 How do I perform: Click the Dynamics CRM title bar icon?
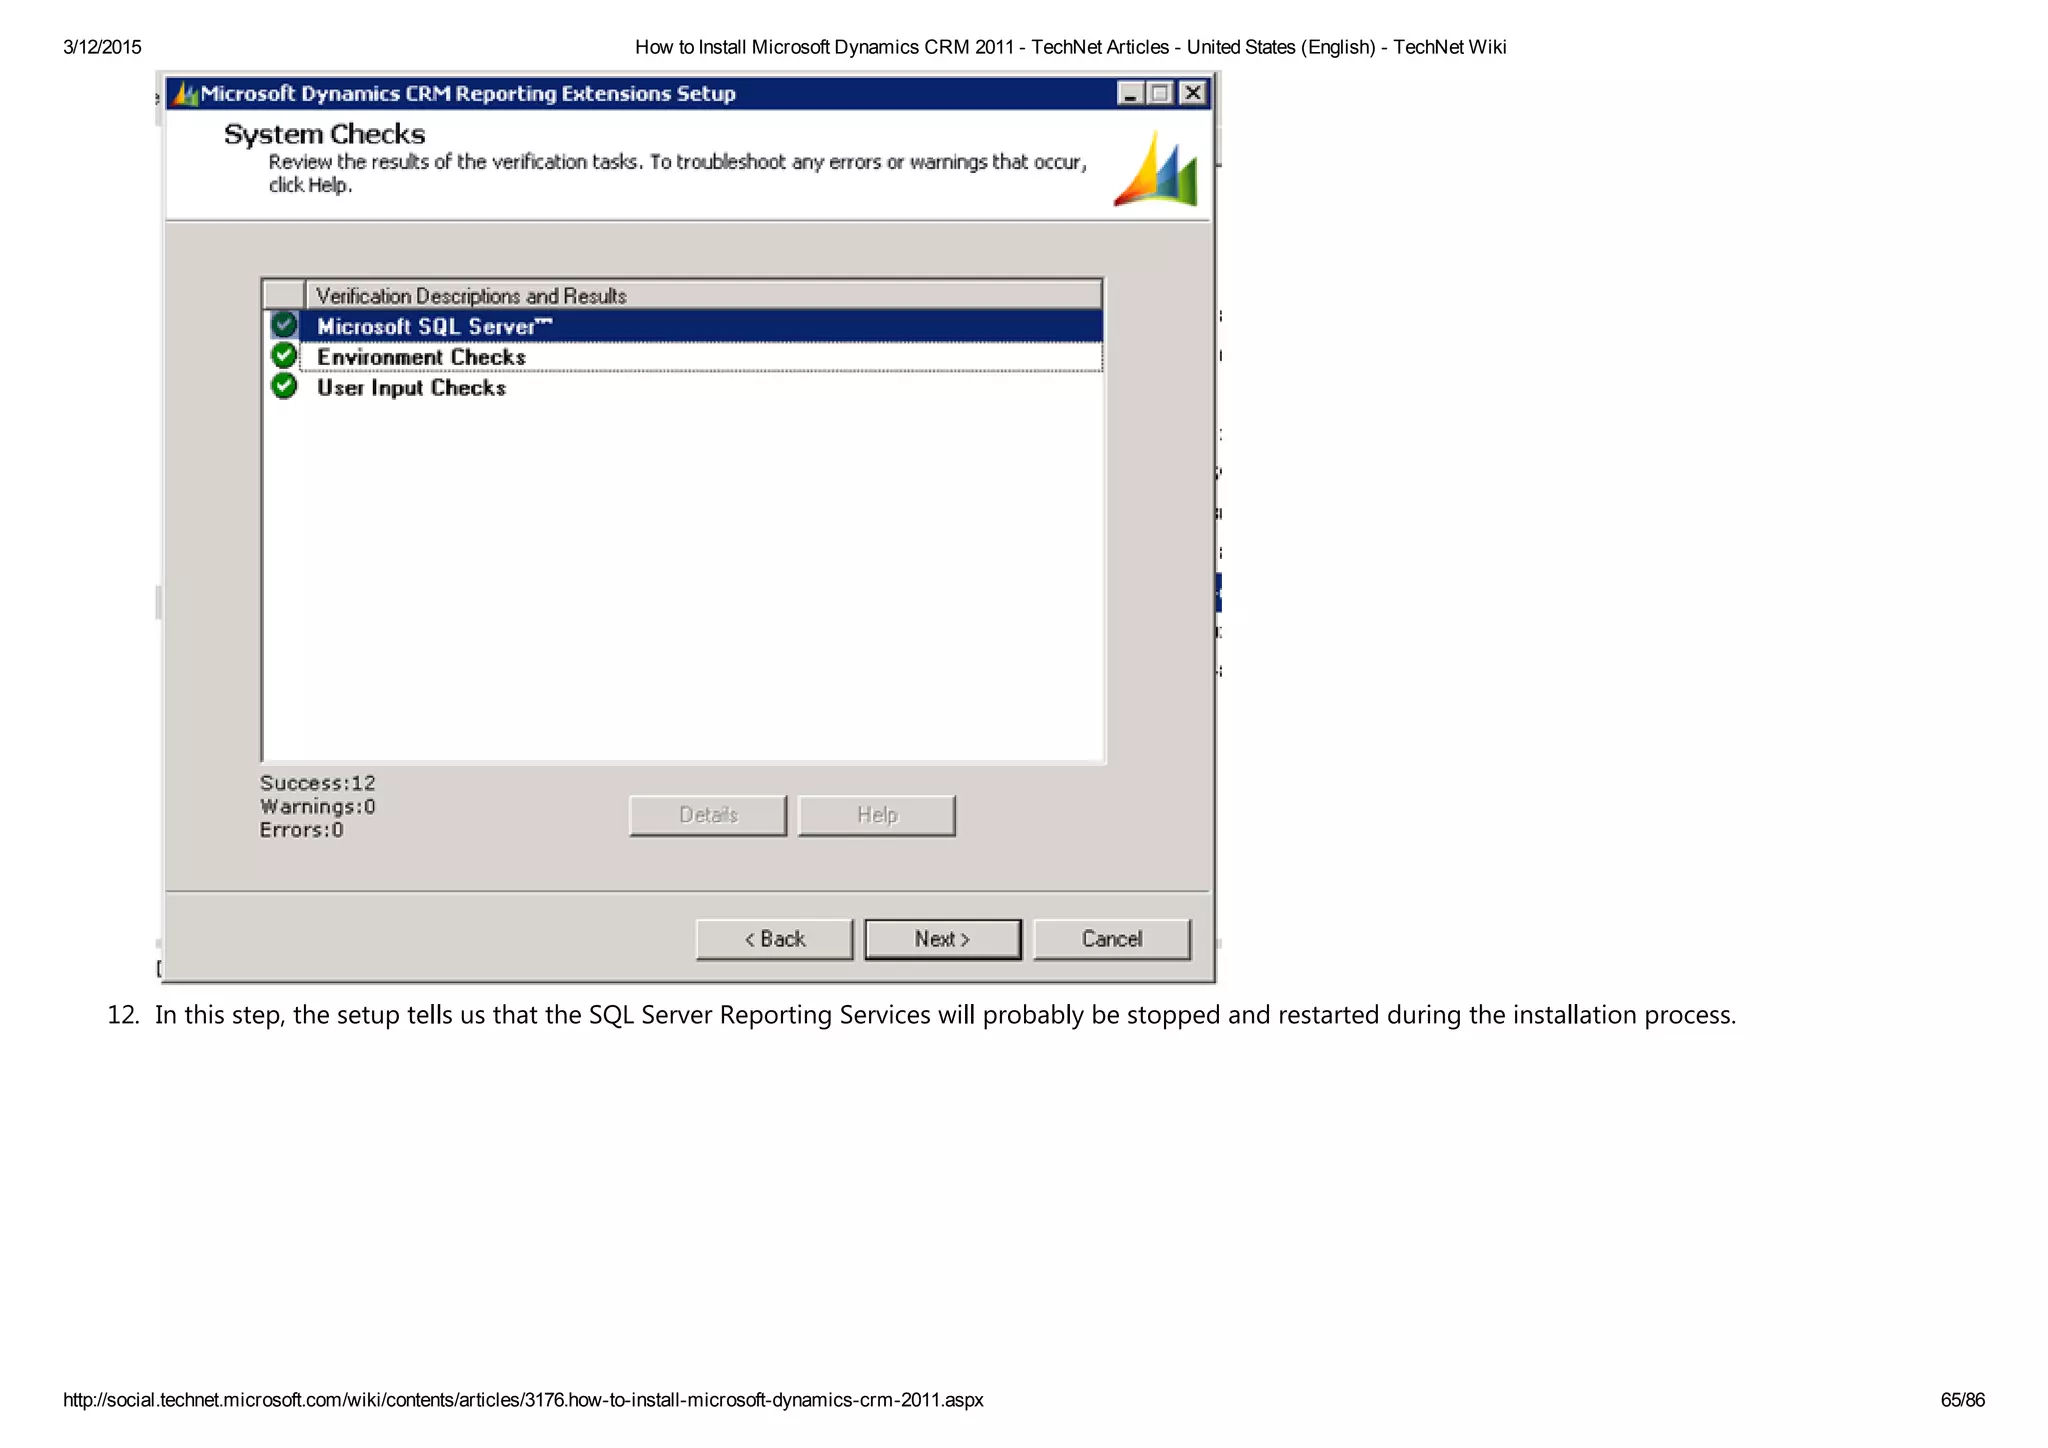pos(185,94)
